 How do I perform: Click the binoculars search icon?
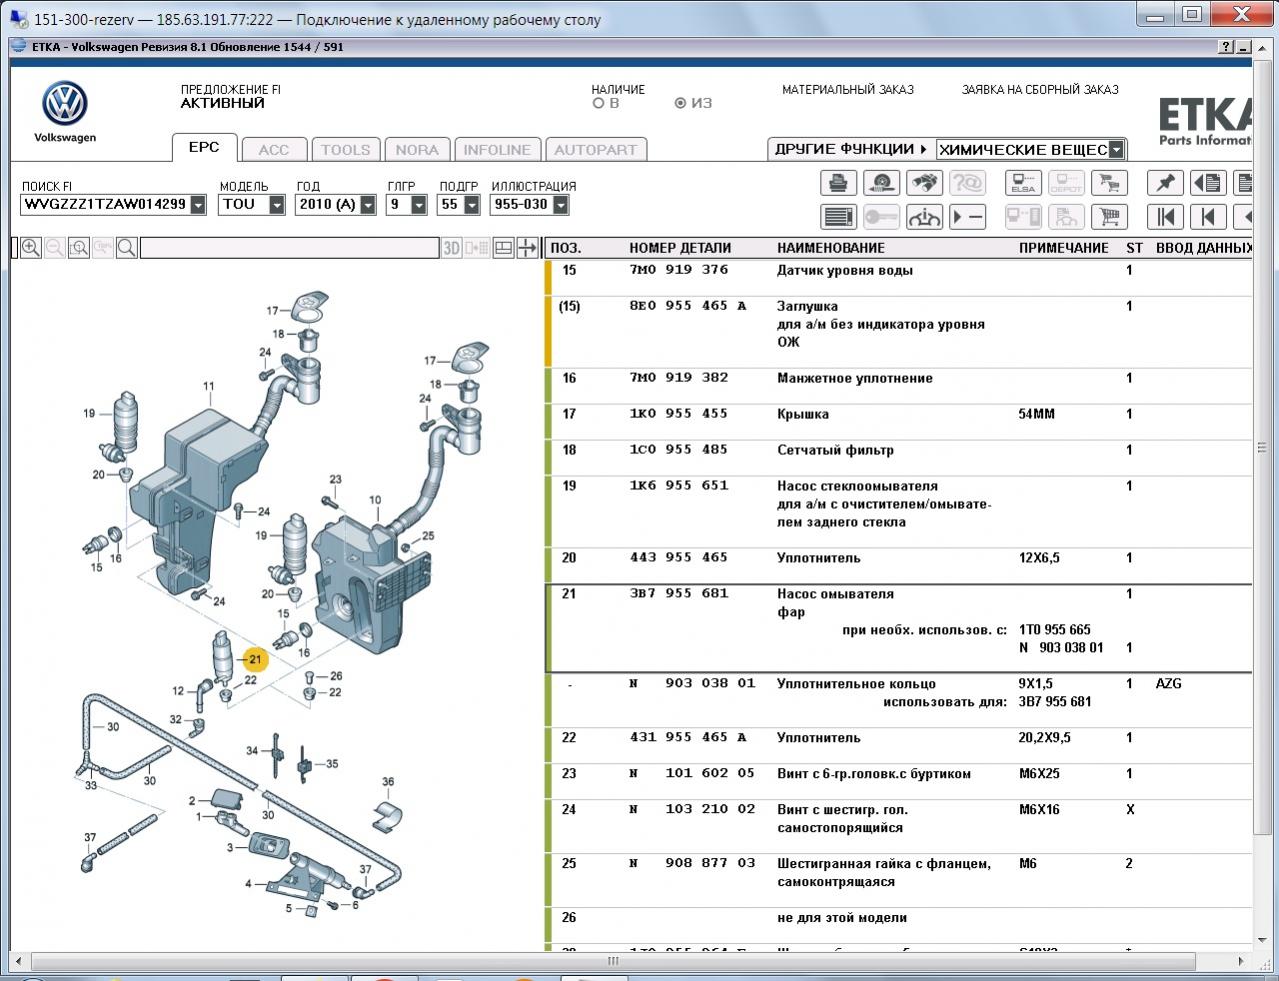(924, 183)
